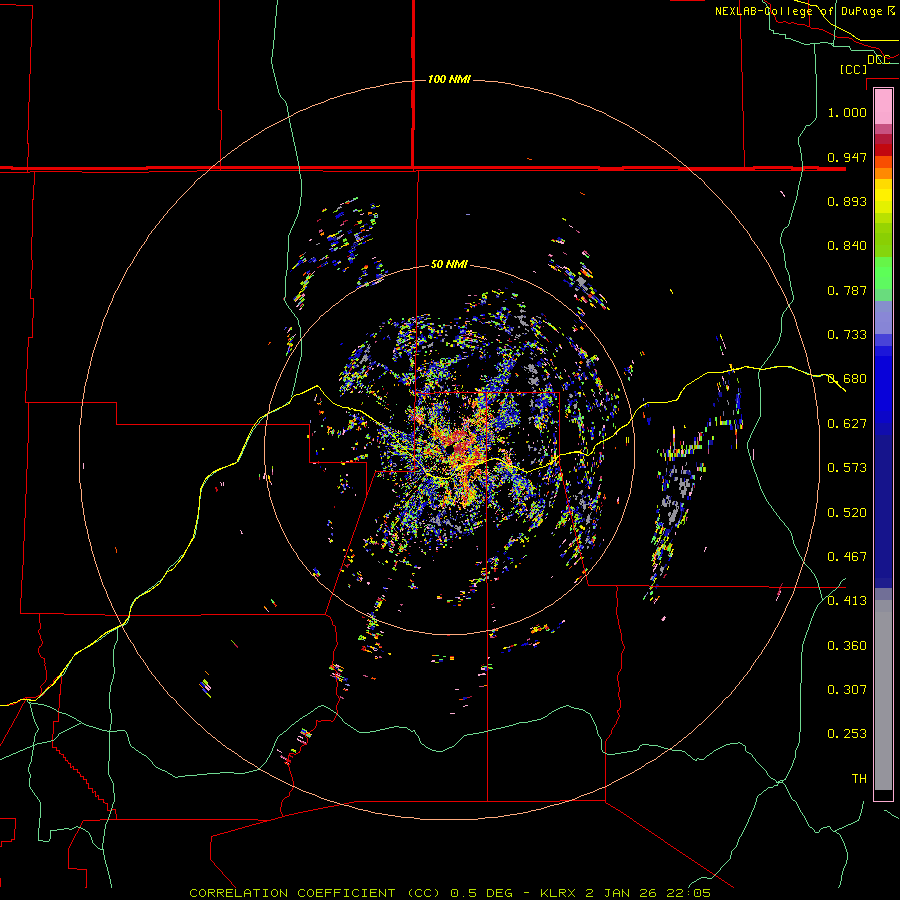Viewport: 900px width, 900px height.
Task: Click the 0.307 legend value
Action: pyautogui.click(x=847, y=690)
